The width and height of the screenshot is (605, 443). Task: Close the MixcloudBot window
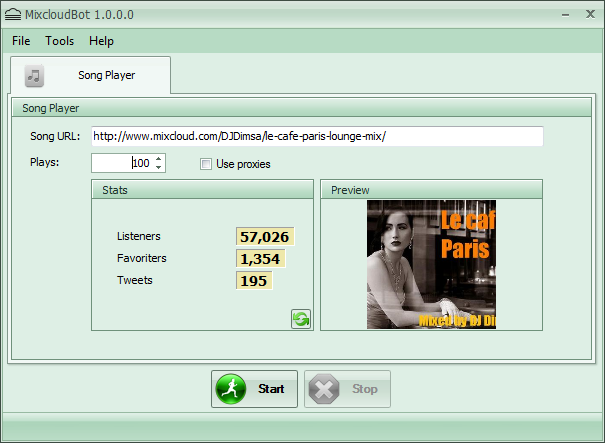(x=590, y=14)
